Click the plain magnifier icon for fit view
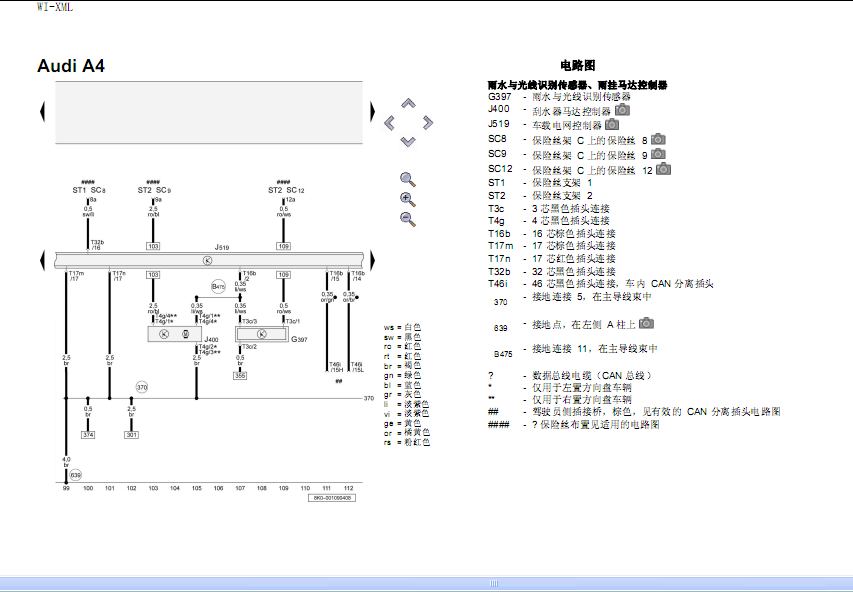Image resolution: width=853 pixels, height=592 pixels. click(408, 180)
